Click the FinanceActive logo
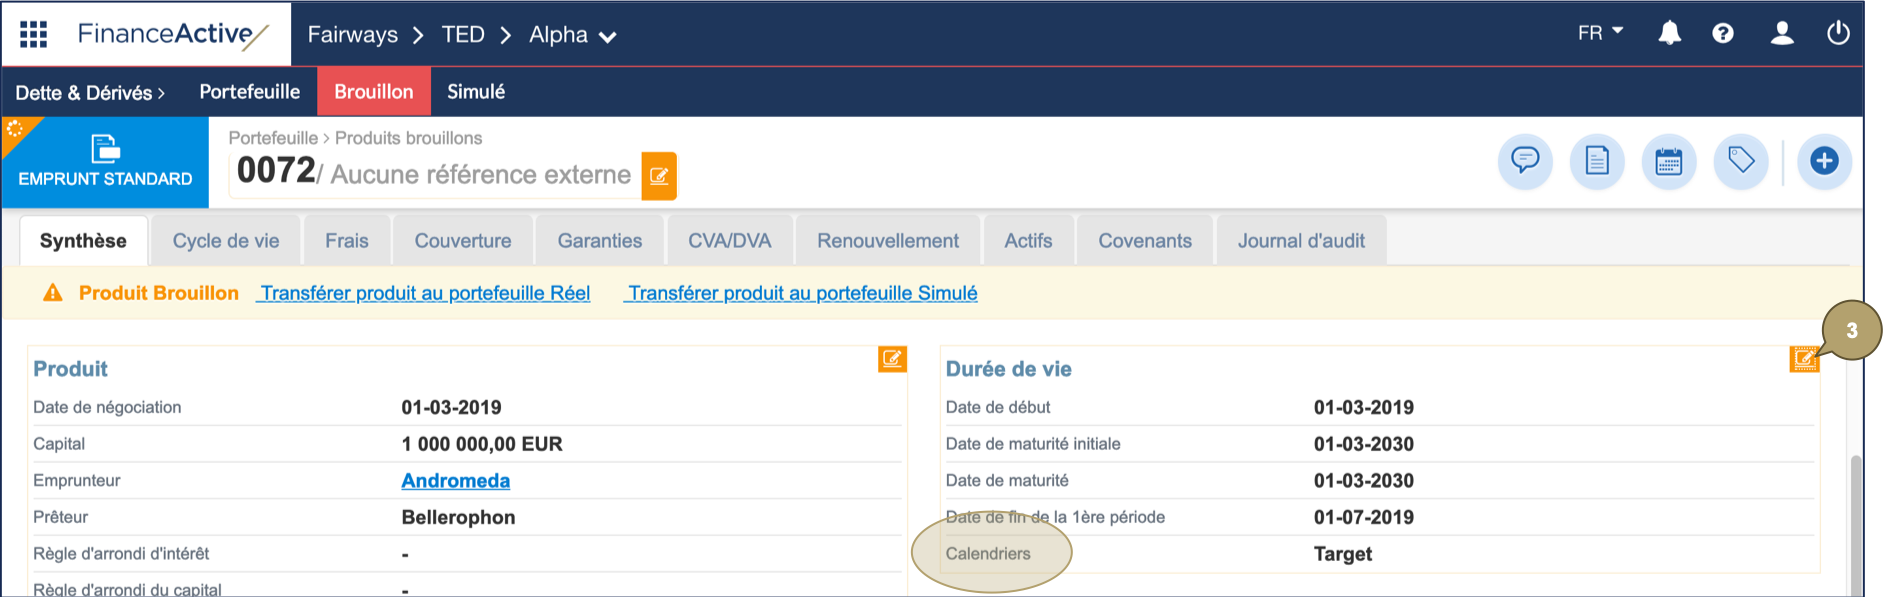Screen dimensions: 1883x597 pyautogui.click(x=173, y=35)
